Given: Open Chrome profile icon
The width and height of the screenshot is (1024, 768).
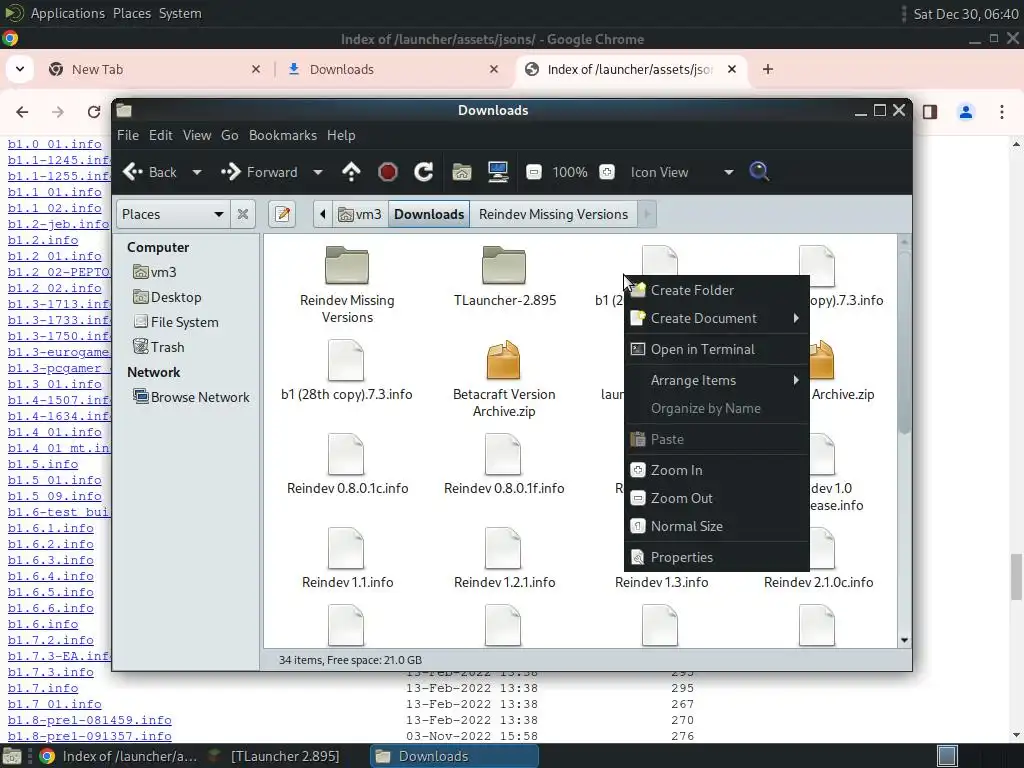Looking at the screenshot, I should [966, 112].
